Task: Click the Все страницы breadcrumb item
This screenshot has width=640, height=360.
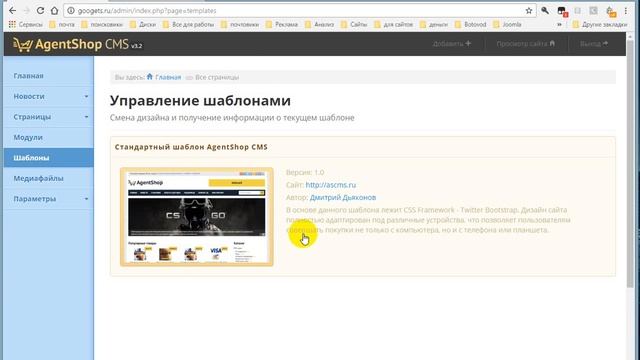Action: (217, 77)
